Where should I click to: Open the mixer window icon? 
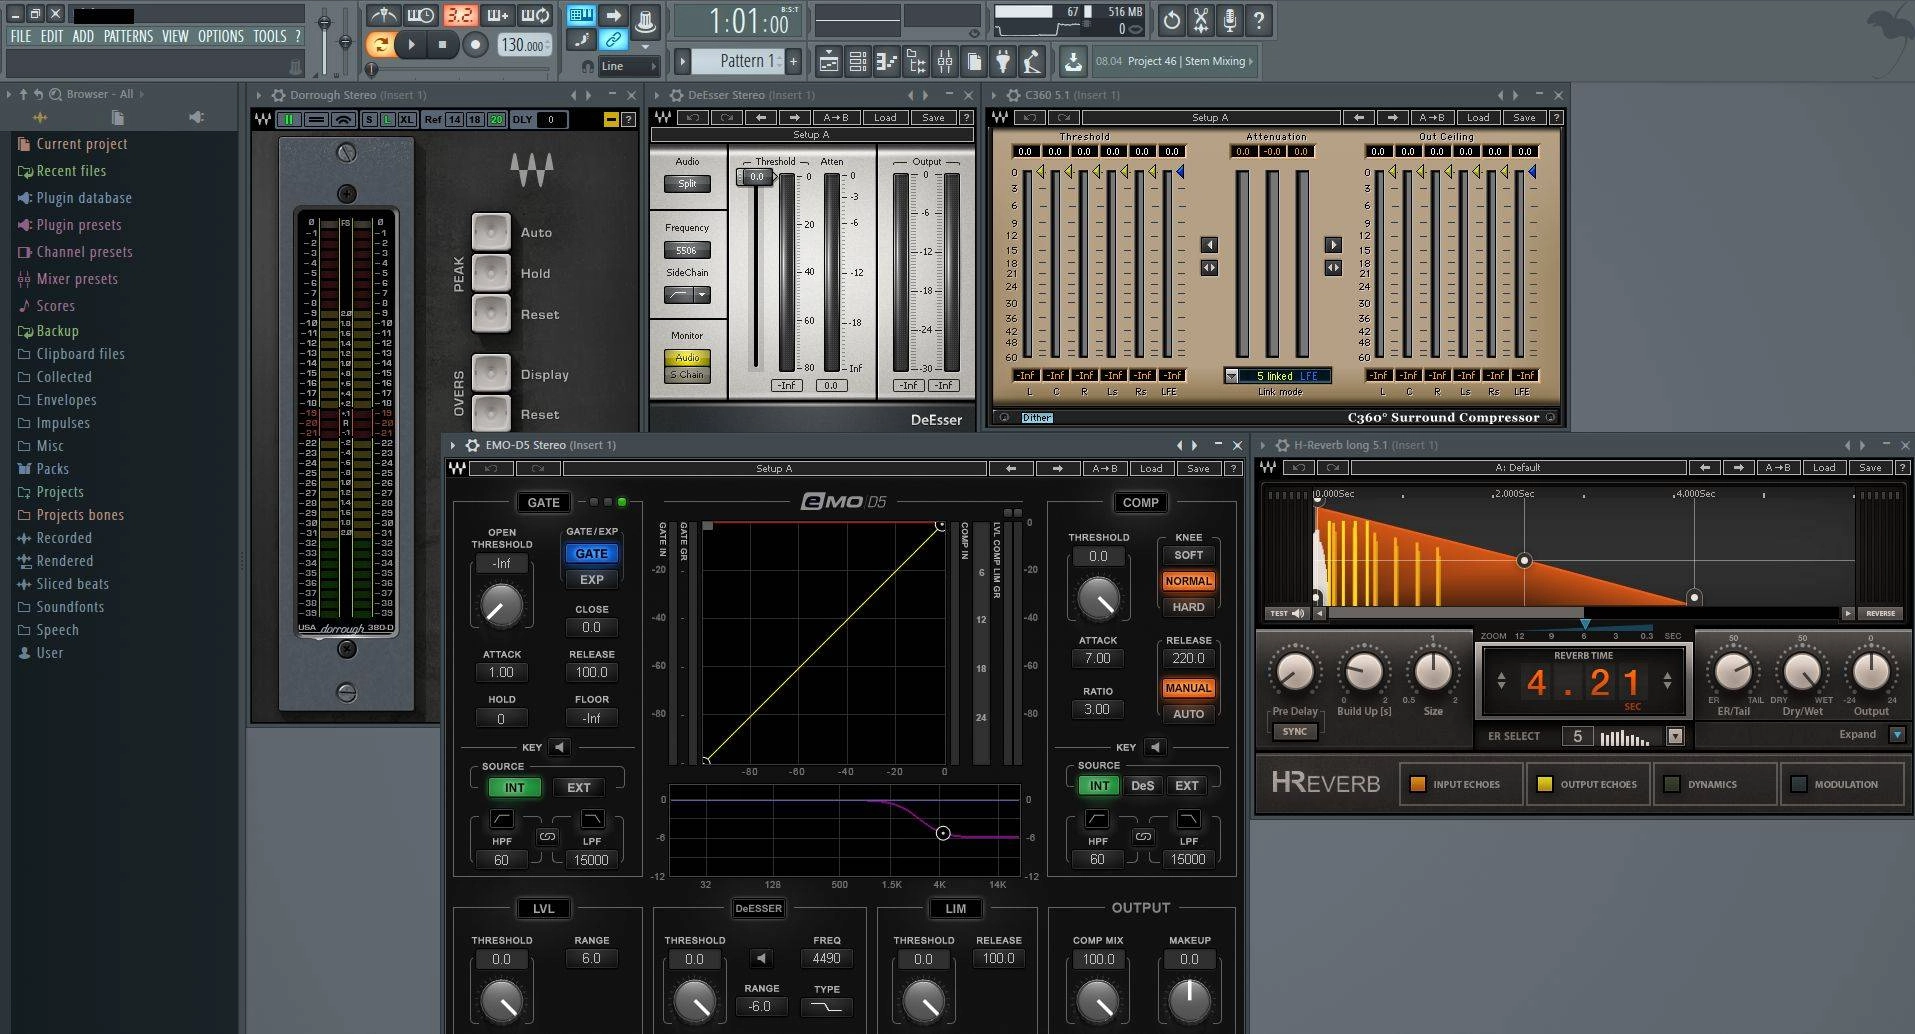[945, 62]
